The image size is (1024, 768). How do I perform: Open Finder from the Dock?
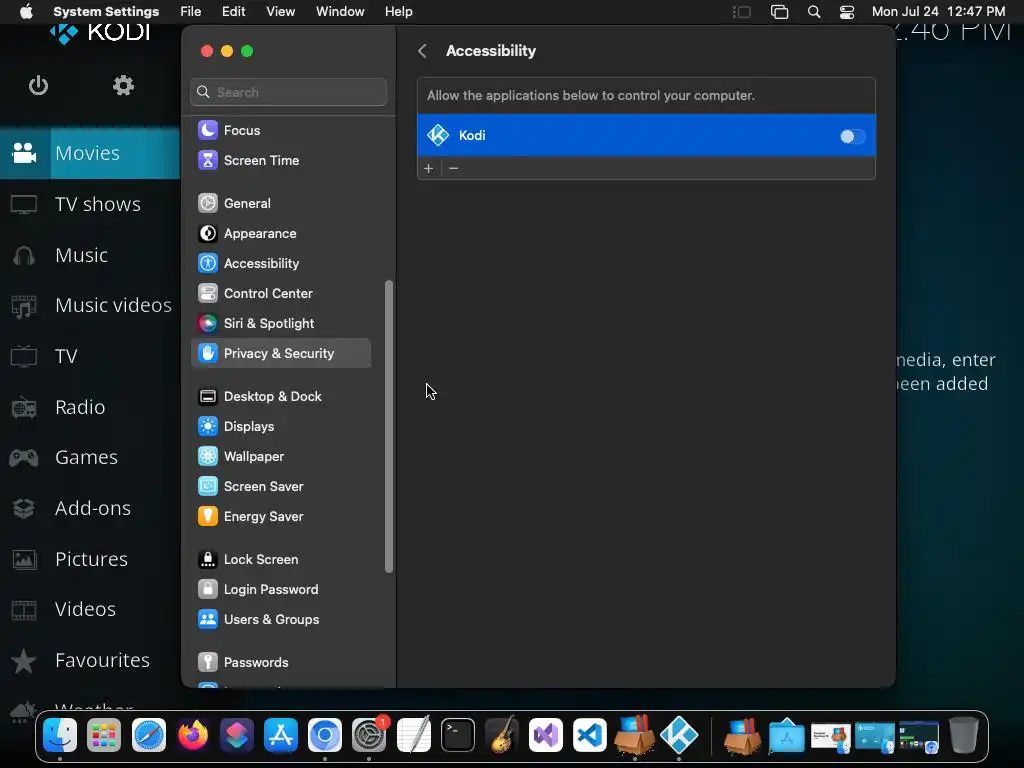[x=60, y=735]
